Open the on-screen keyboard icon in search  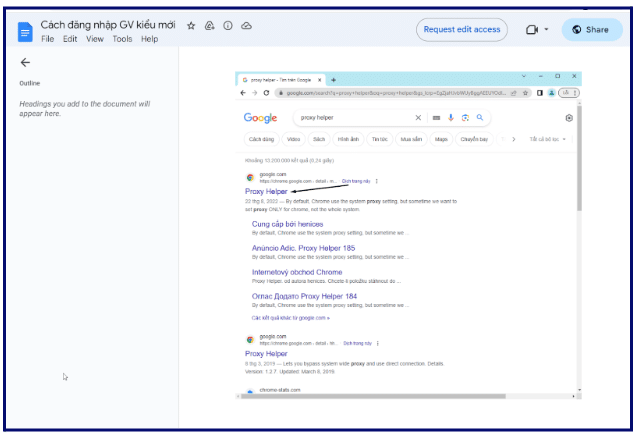tap(436, 118)
